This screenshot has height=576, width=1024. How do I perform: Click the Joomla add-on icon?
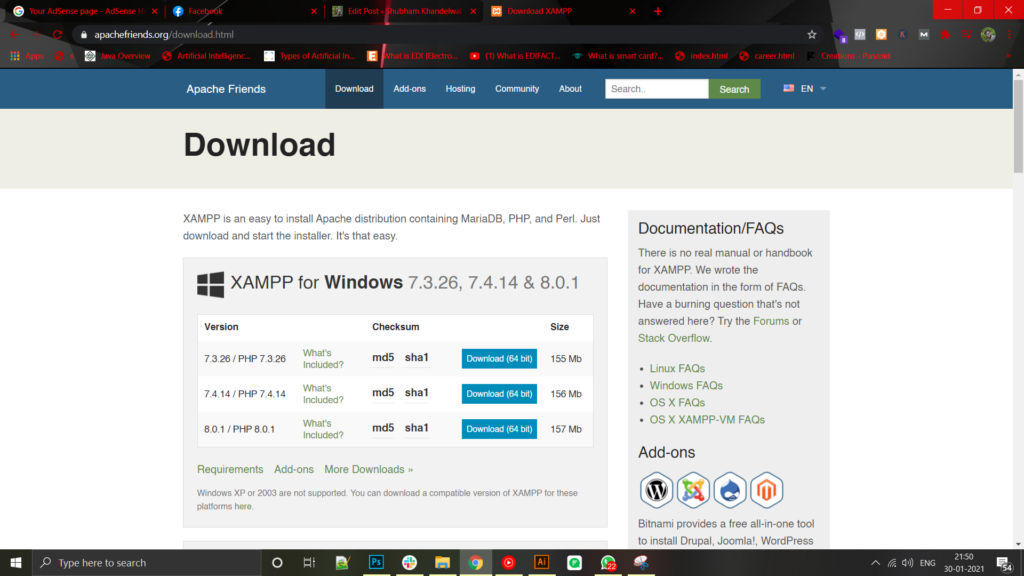693,490
